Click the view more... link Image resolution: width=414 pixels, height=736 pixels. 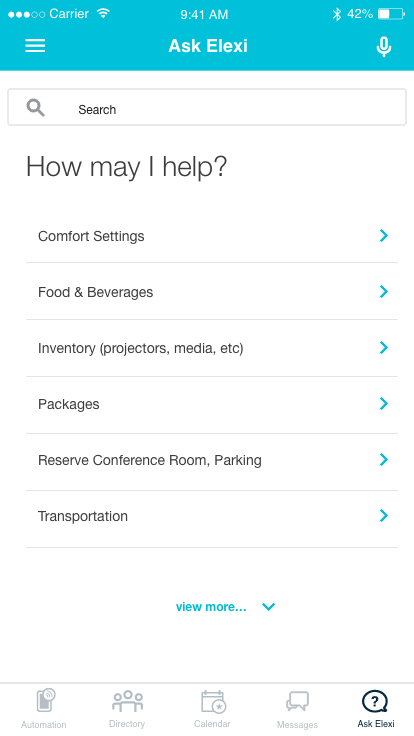pyautogui.click(x=211, y=606)
